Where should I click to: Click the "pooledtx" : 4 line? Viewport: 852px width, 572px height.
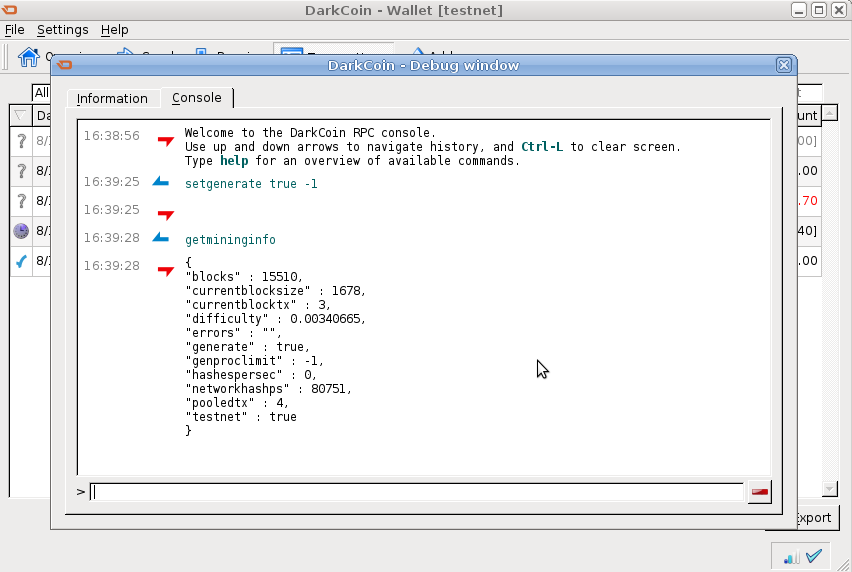coord(237,403)
